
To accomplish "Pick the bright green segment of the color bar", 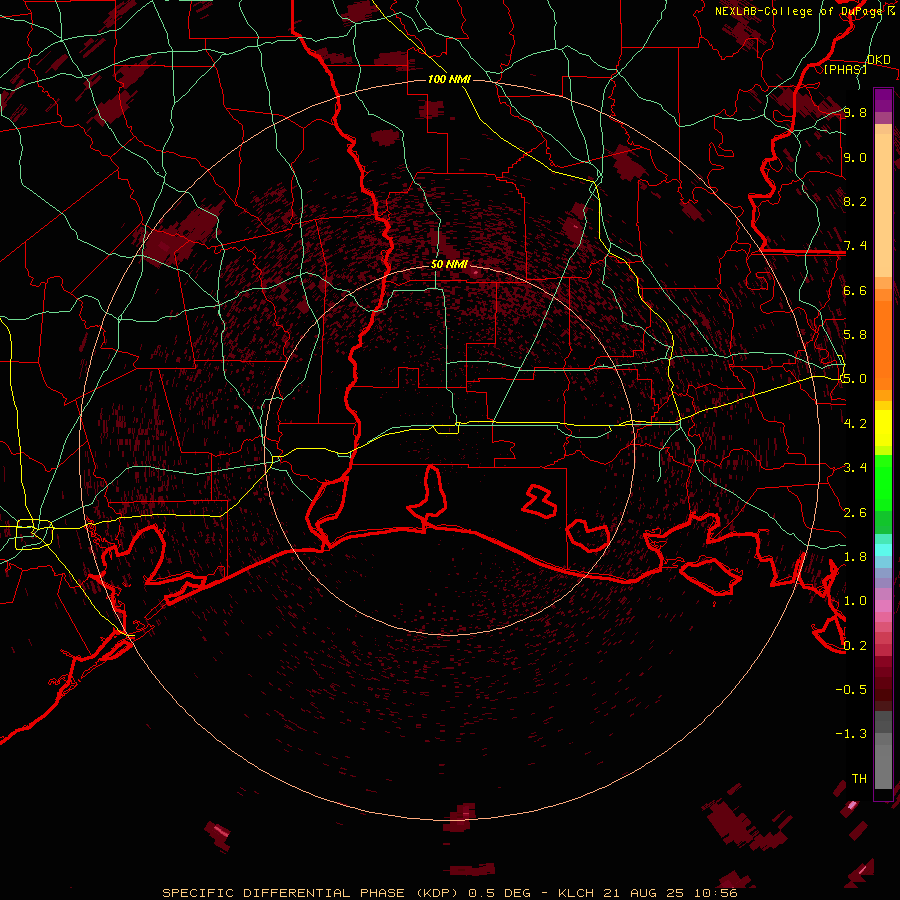I will [x=883, y=483].
